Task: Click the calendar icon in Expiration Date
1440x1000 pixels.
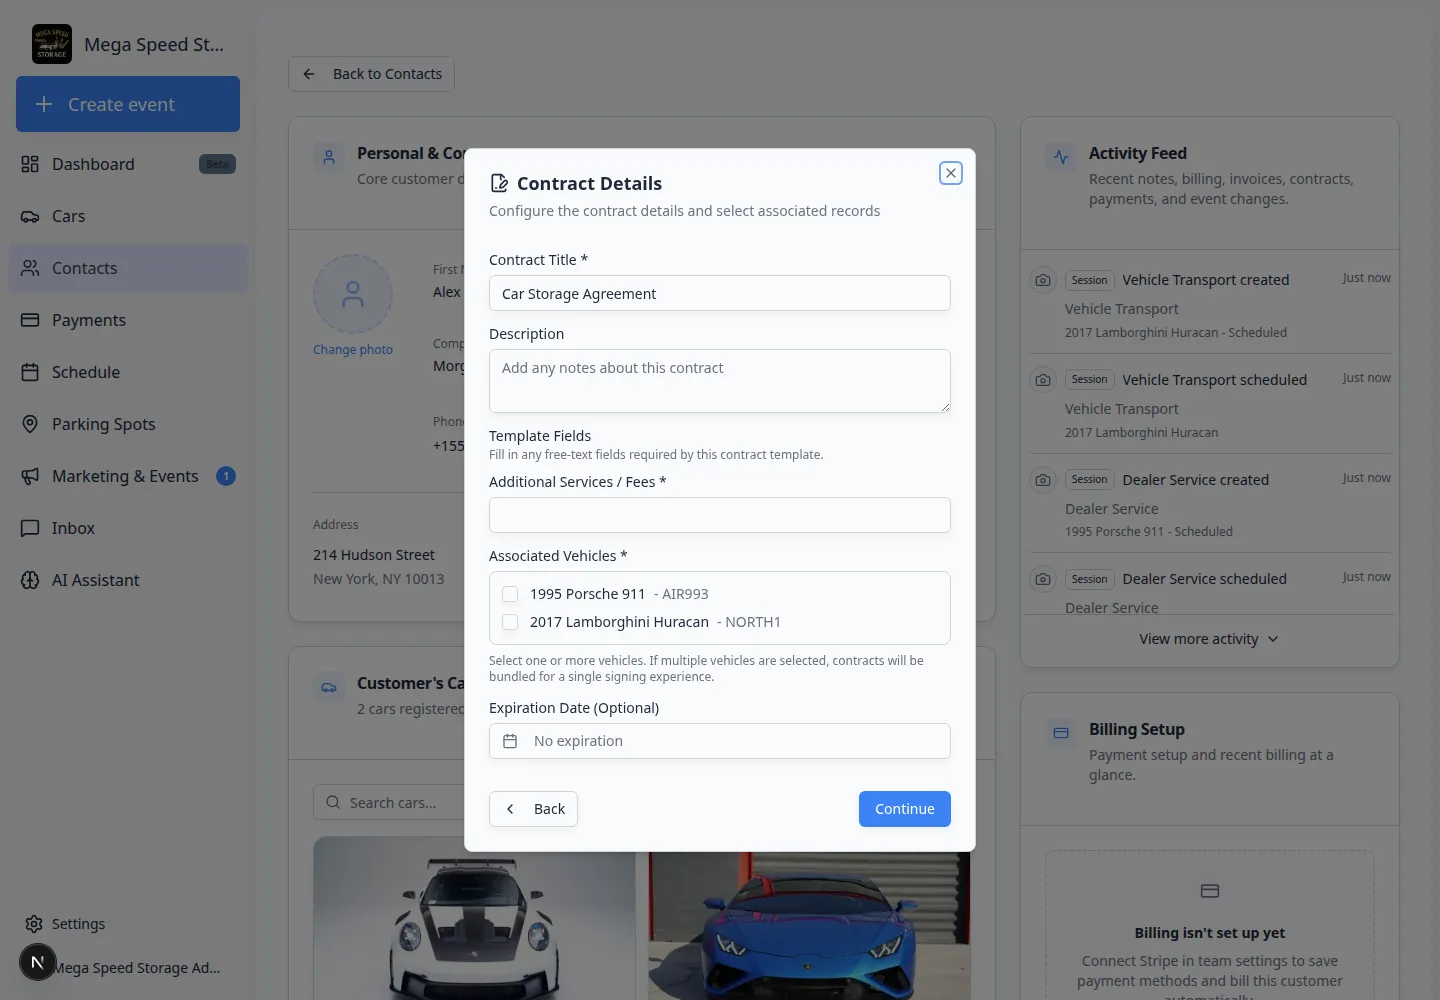Action: (x=510, y=741)
